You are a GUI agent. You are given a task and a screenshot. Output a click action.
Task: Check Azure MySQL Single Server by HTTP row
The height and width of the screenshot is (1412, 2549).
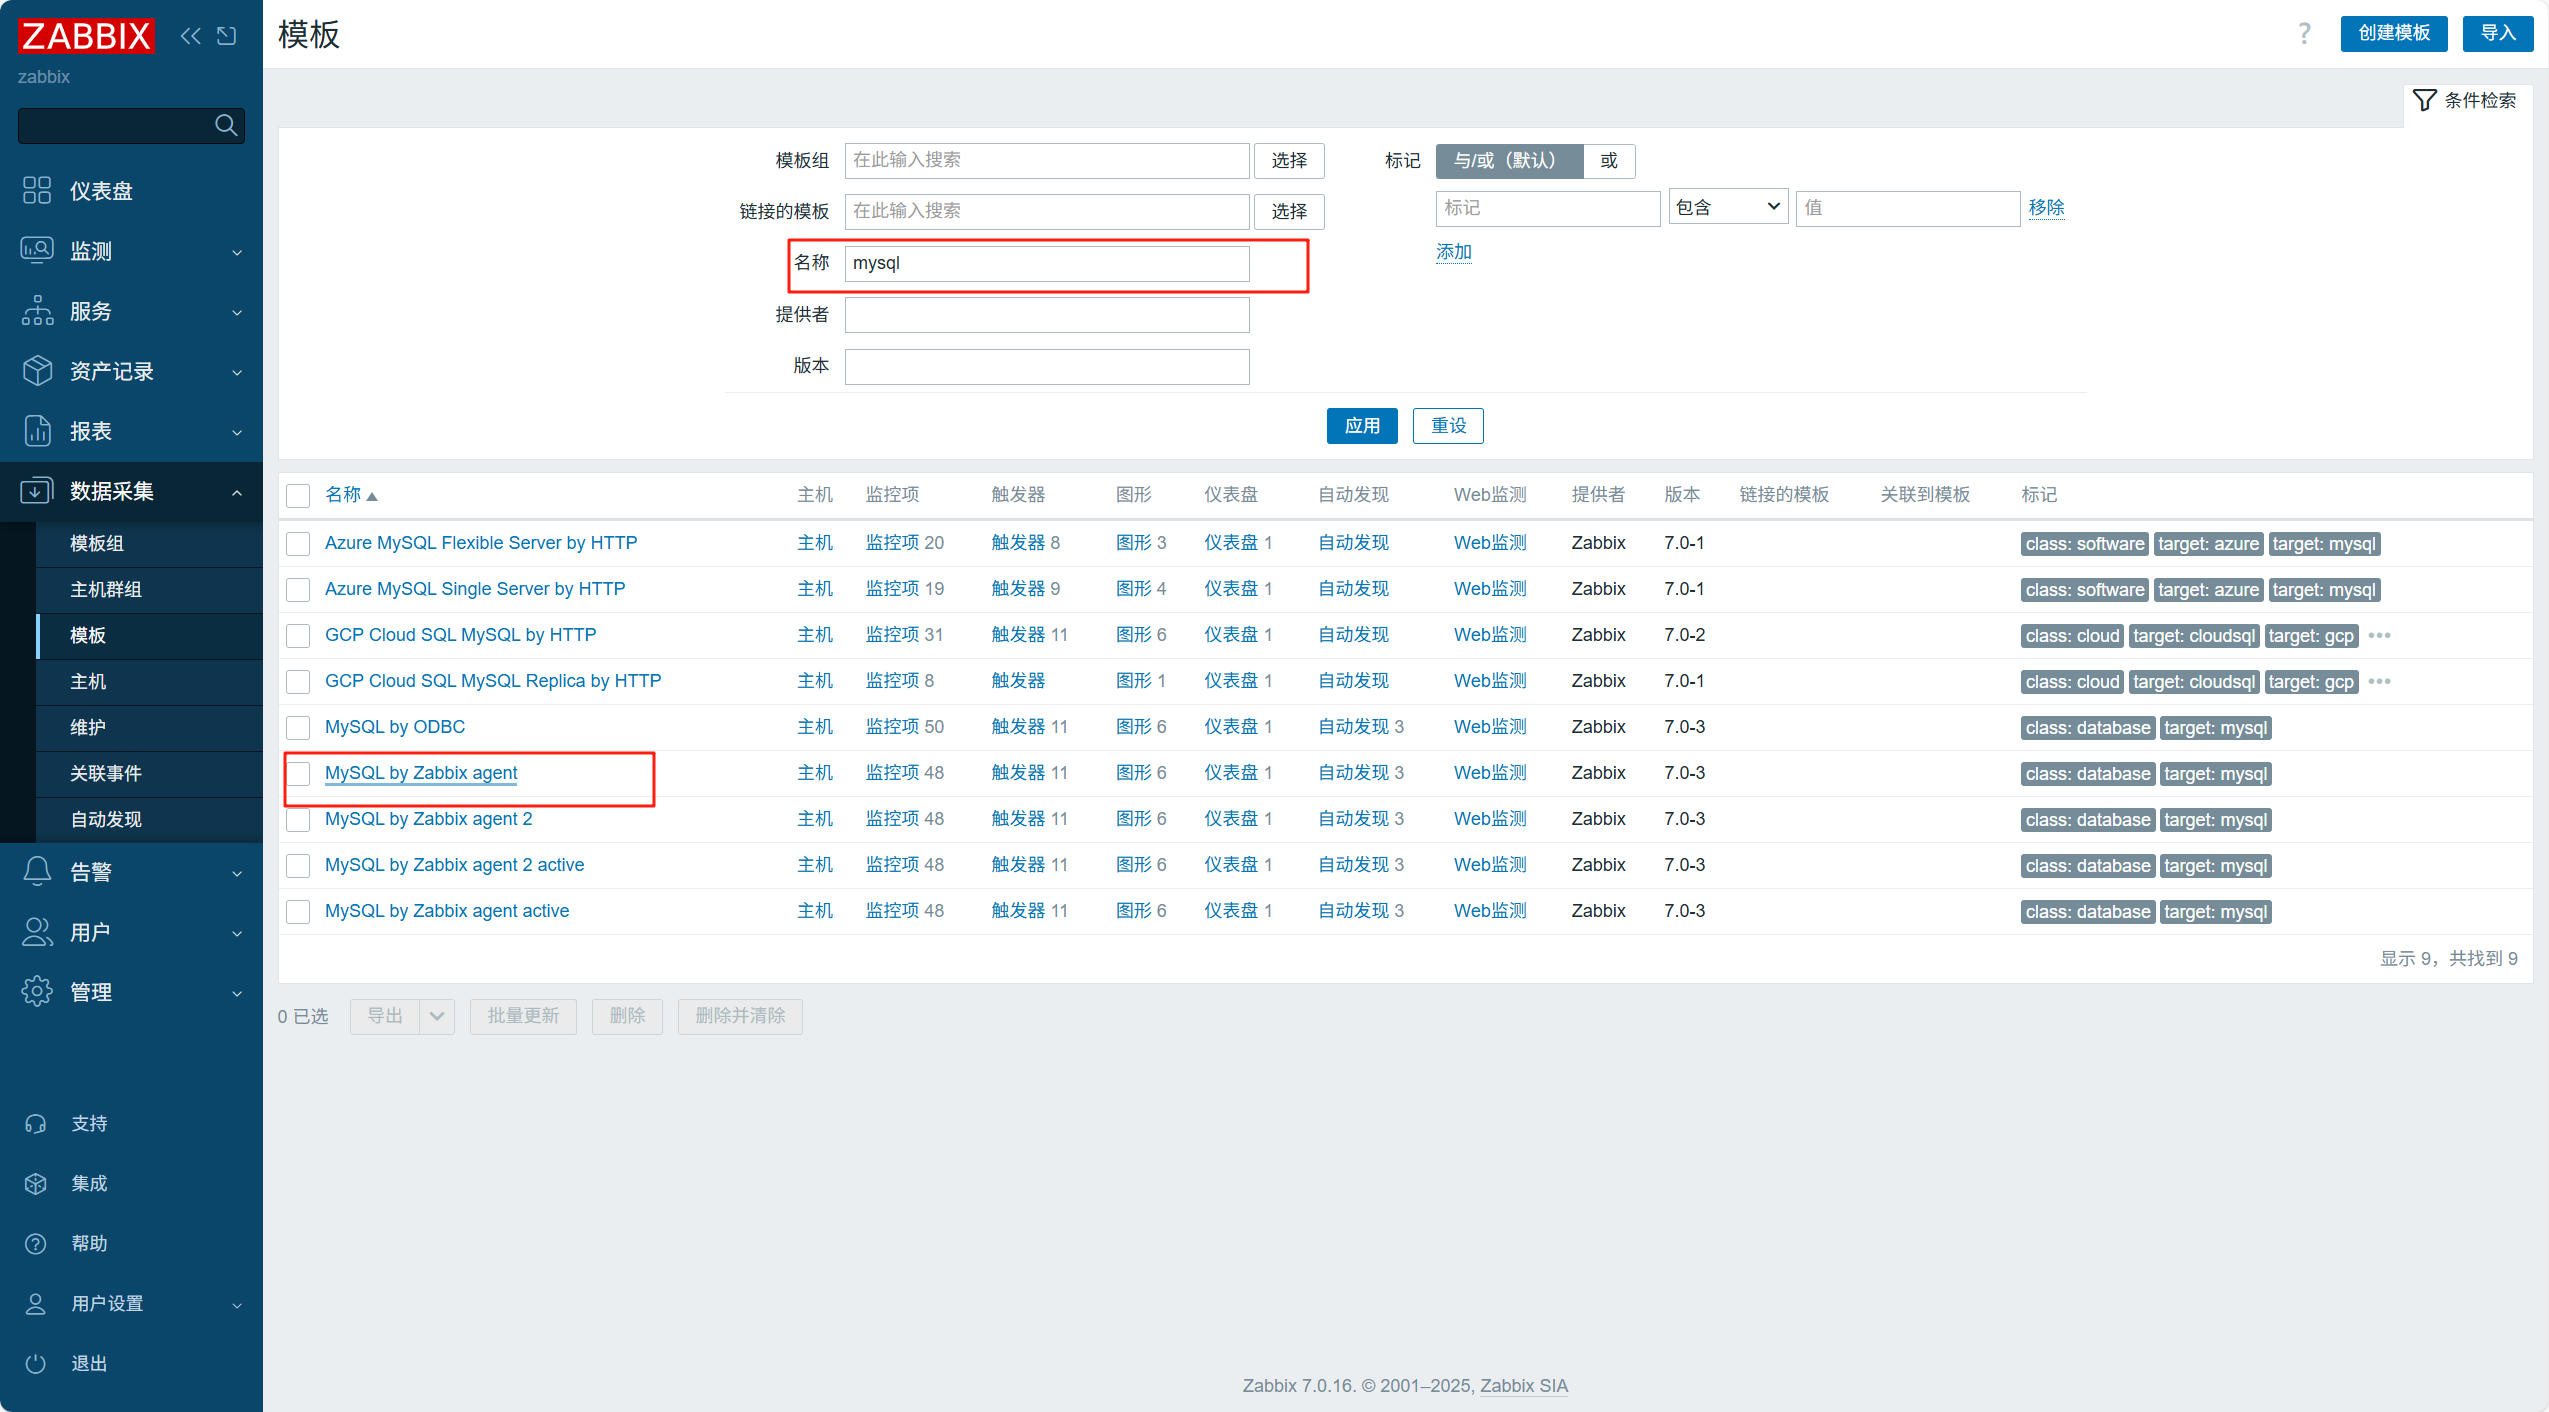click(298, 589)
